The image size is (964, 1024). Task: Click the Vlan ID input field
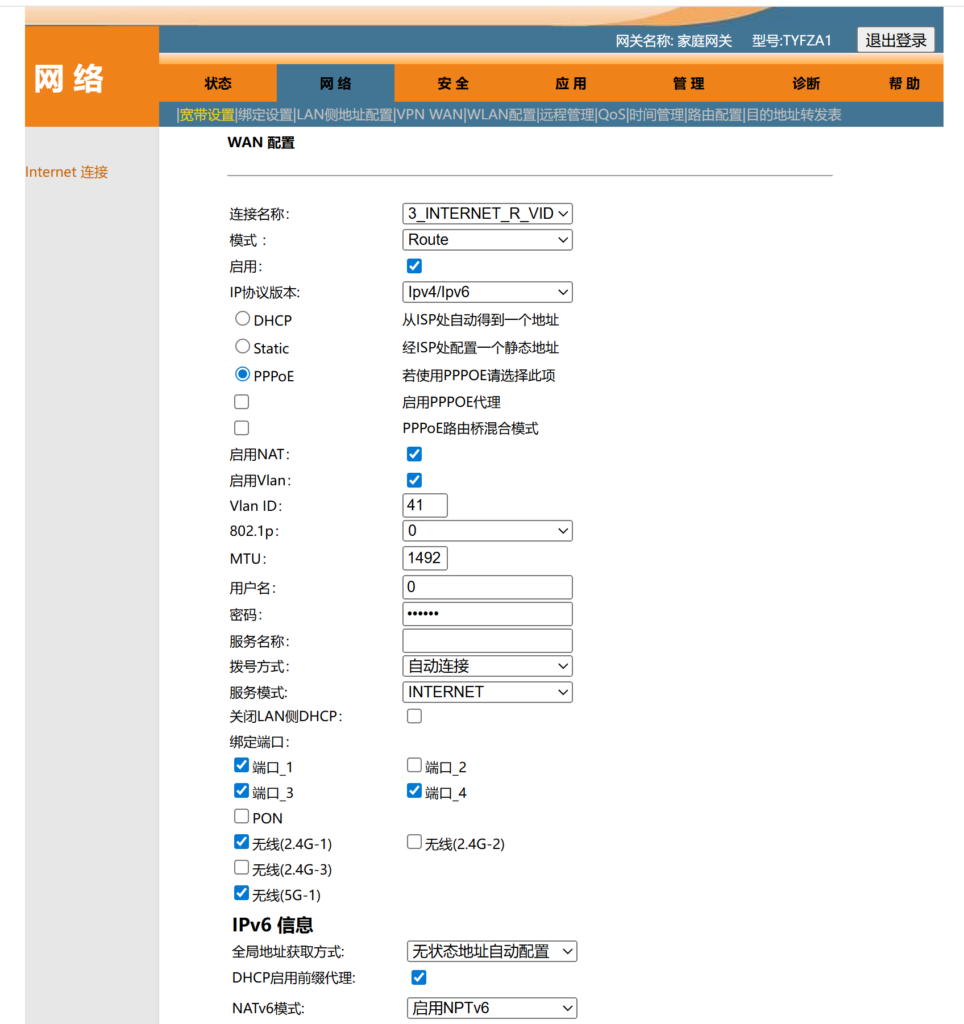click(425, 506)
